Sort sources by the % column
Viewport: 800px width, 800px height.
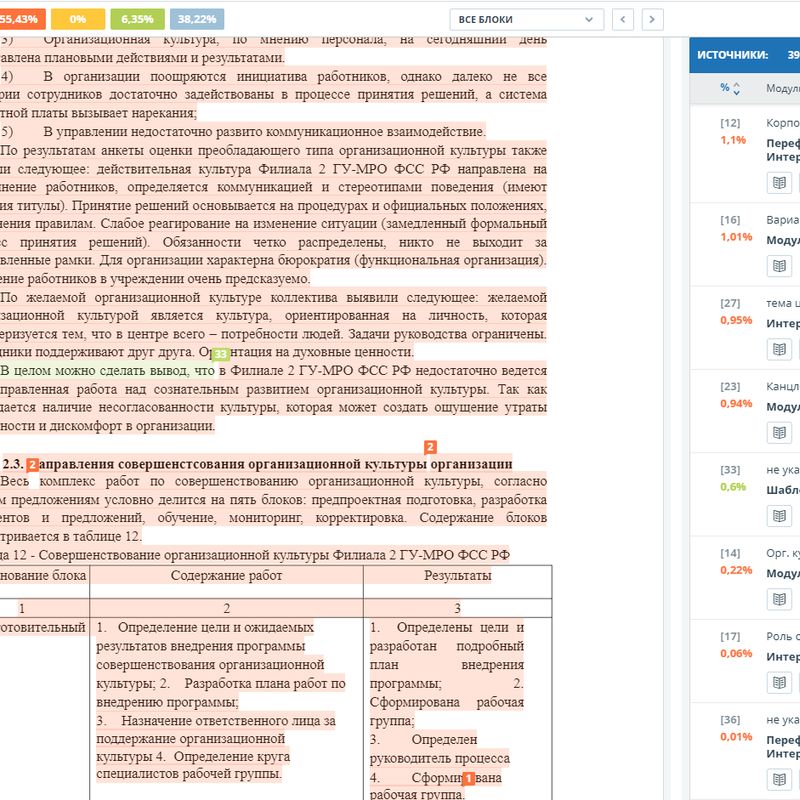(730, 88)
